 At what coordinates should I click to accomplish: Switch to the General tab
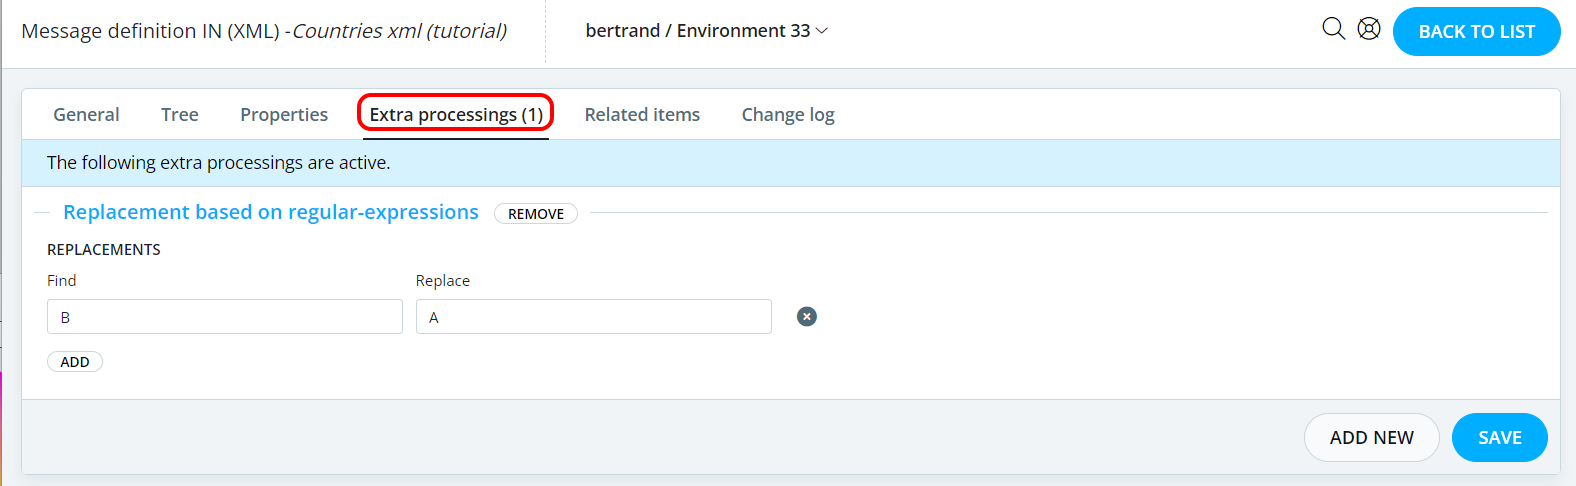pyautogui.click(x=86, y=115)
